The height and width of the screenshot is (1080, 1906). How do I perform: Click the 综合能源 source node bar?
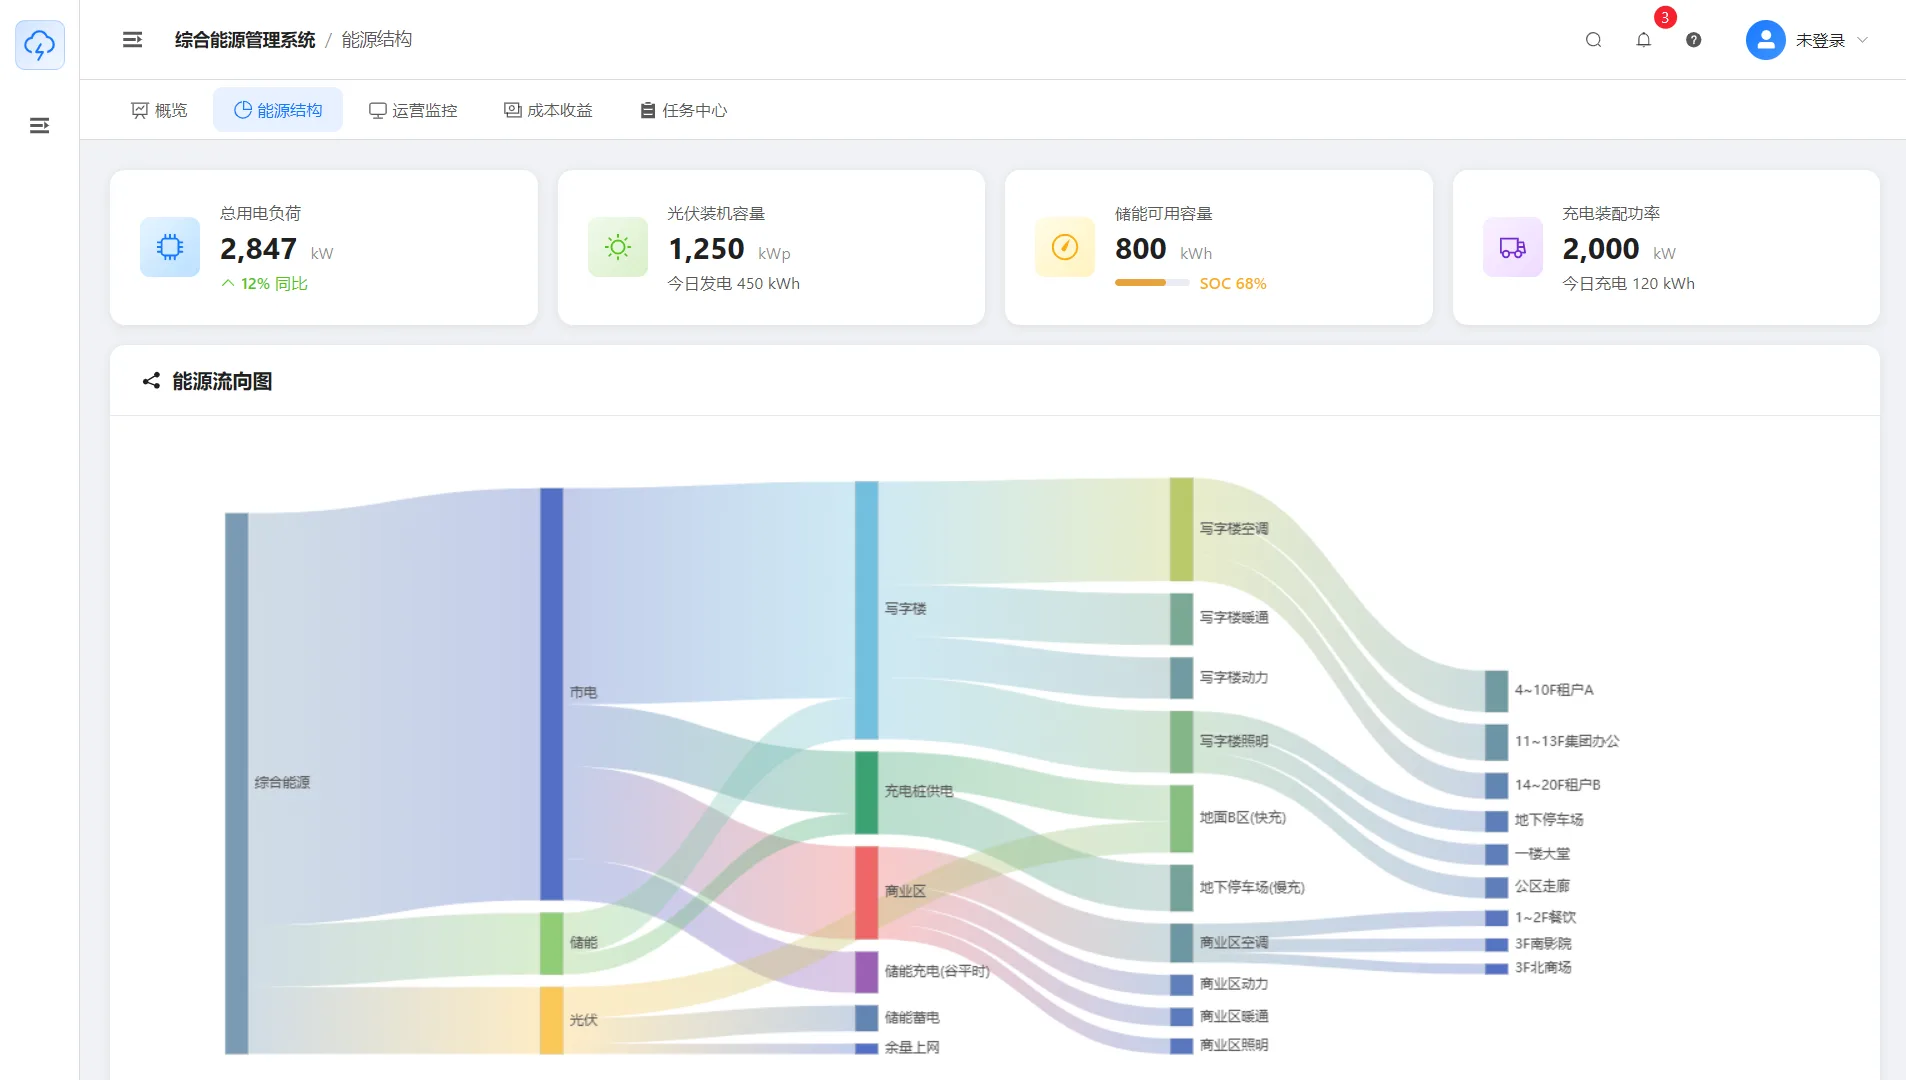click(x=236, y=783)
